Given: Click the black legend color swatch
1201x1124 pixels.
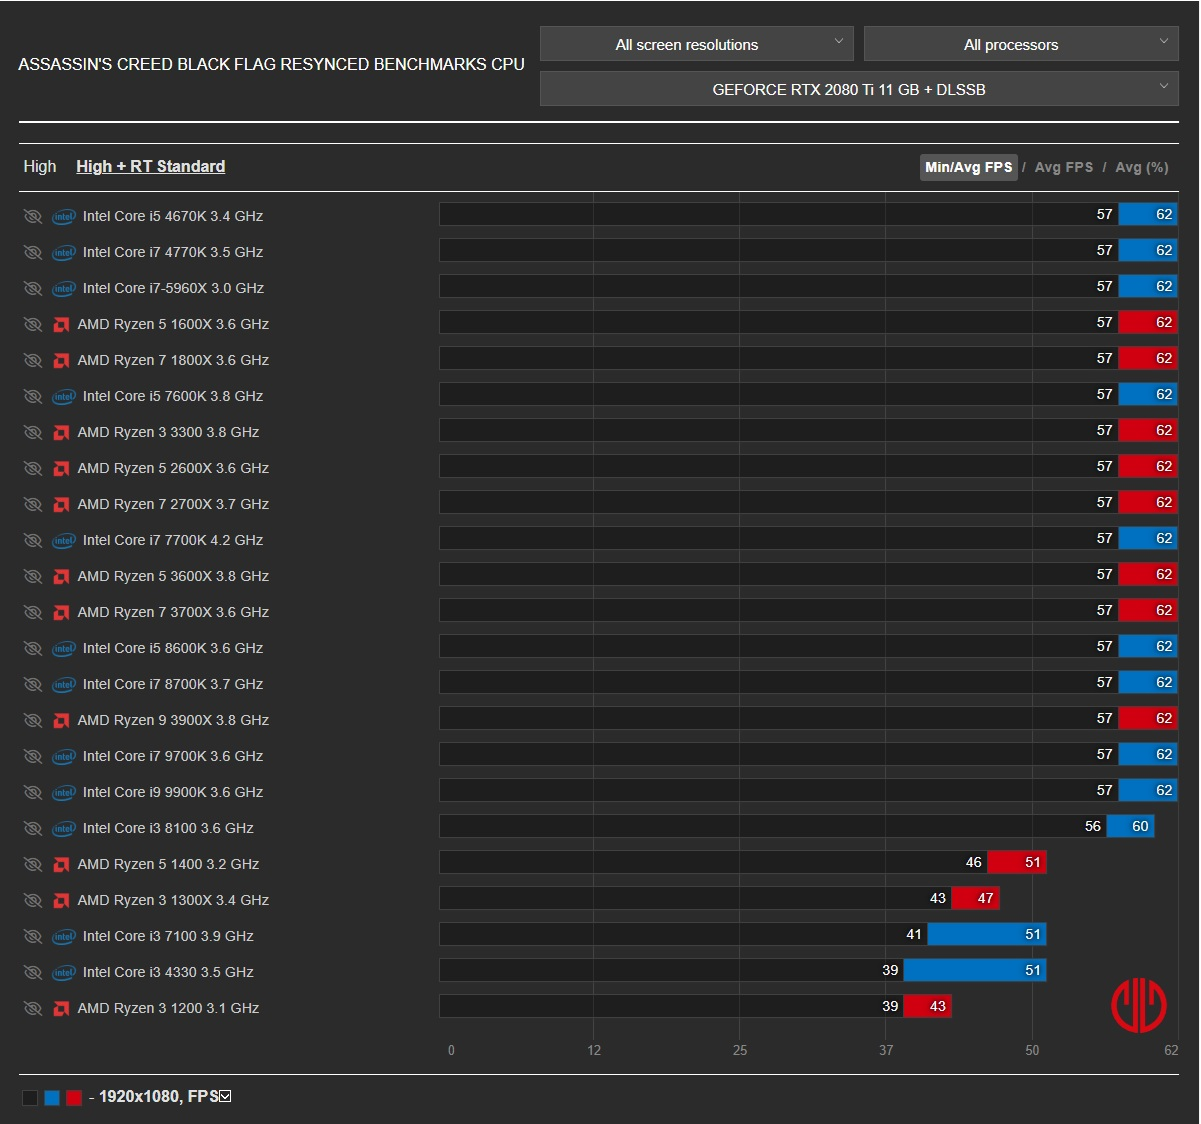Looking at the screenshot, I should [x=30, y=1097].
